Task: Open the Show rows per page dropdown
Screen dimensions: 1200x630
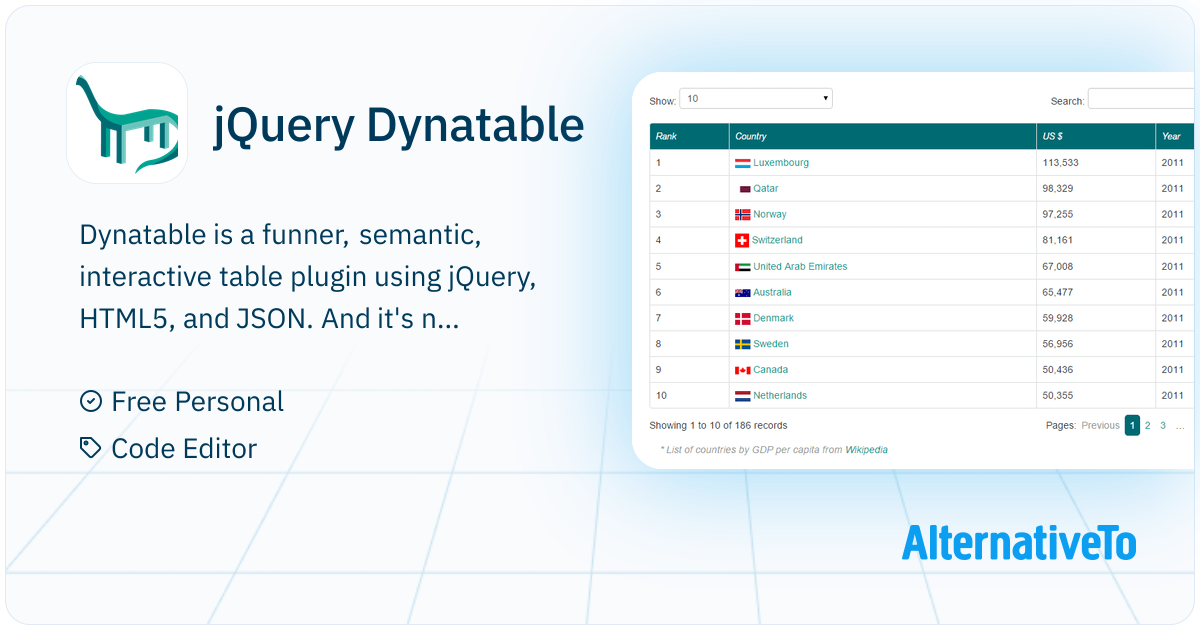Action: tap(756, 99)
